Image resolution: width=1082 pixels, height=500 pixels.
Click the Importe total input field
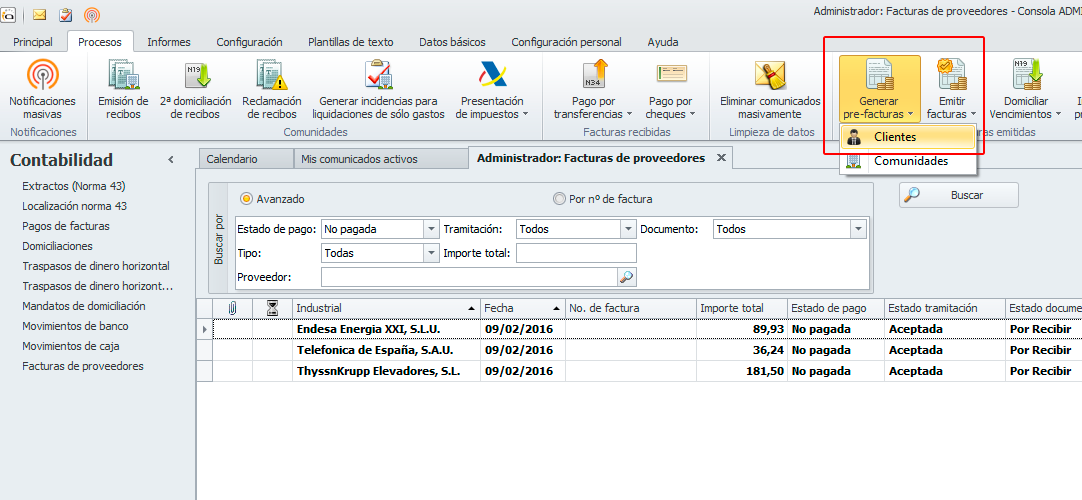576,253
